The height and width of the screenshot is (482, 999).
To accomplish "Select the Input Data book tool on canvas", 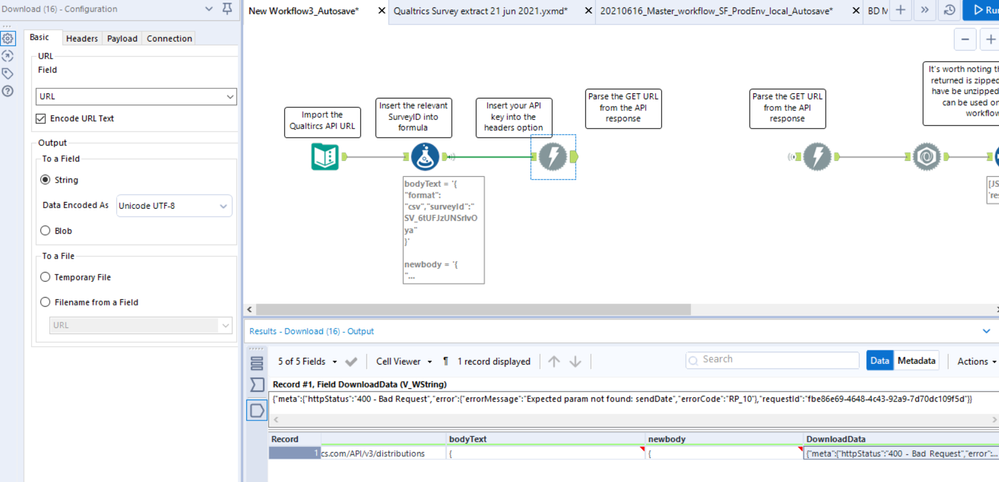I will tap(325, 157).
